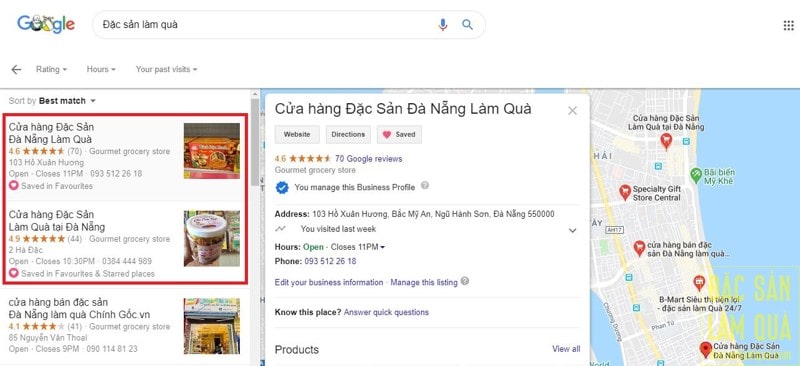The image size is (800, 366).
Task: Toggle the Saved heart button
Action: [399, 135]
